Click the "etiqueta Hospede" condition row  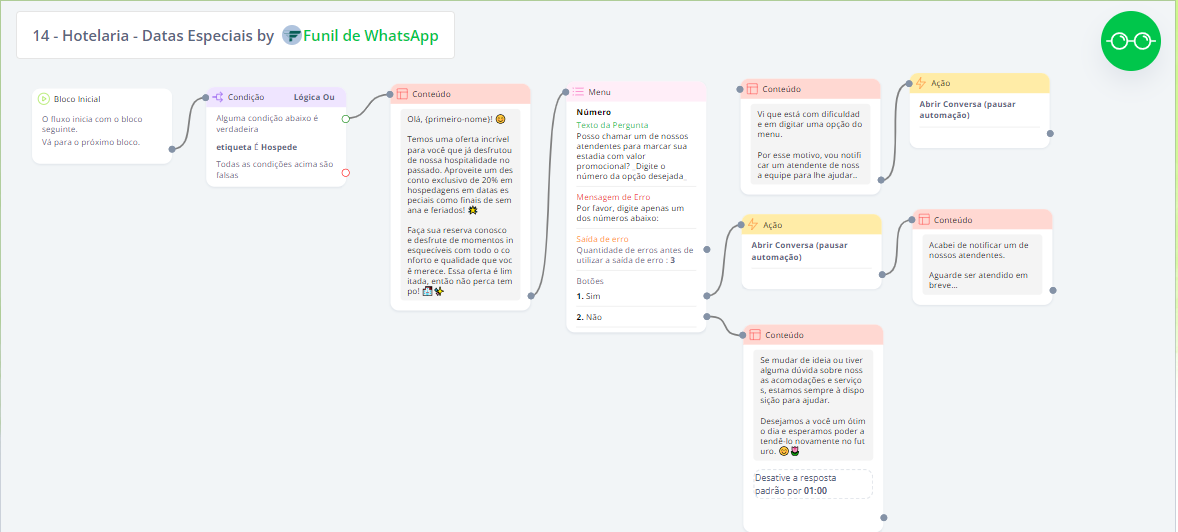coord(257,147)
